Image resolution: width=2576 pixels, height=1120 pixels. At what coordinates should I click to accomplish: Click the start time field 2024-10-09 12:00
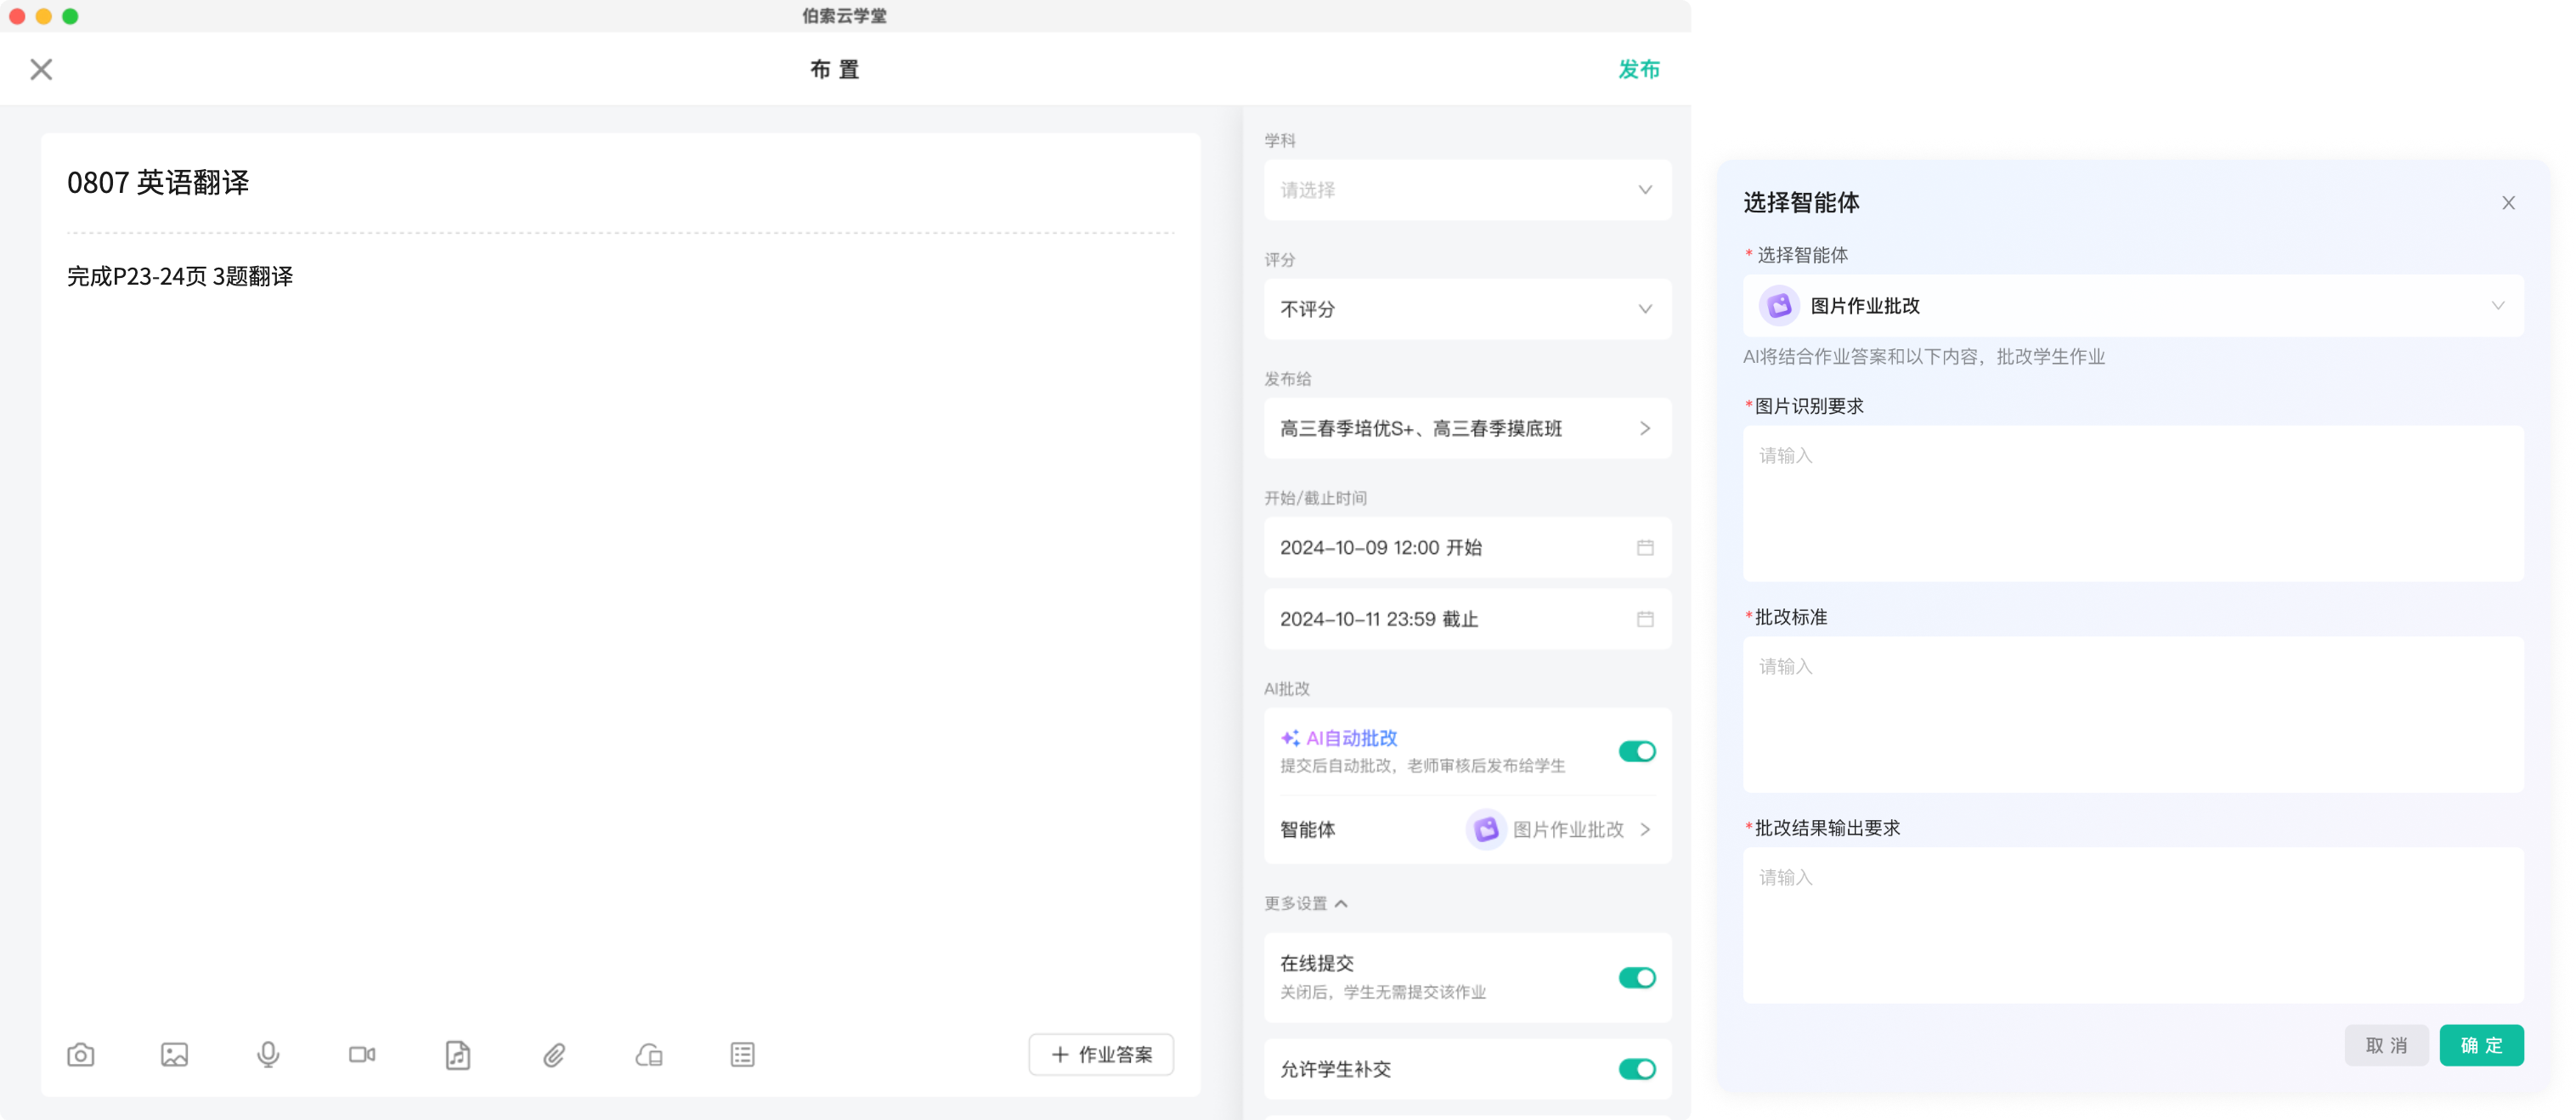[x=1467, y=548]
